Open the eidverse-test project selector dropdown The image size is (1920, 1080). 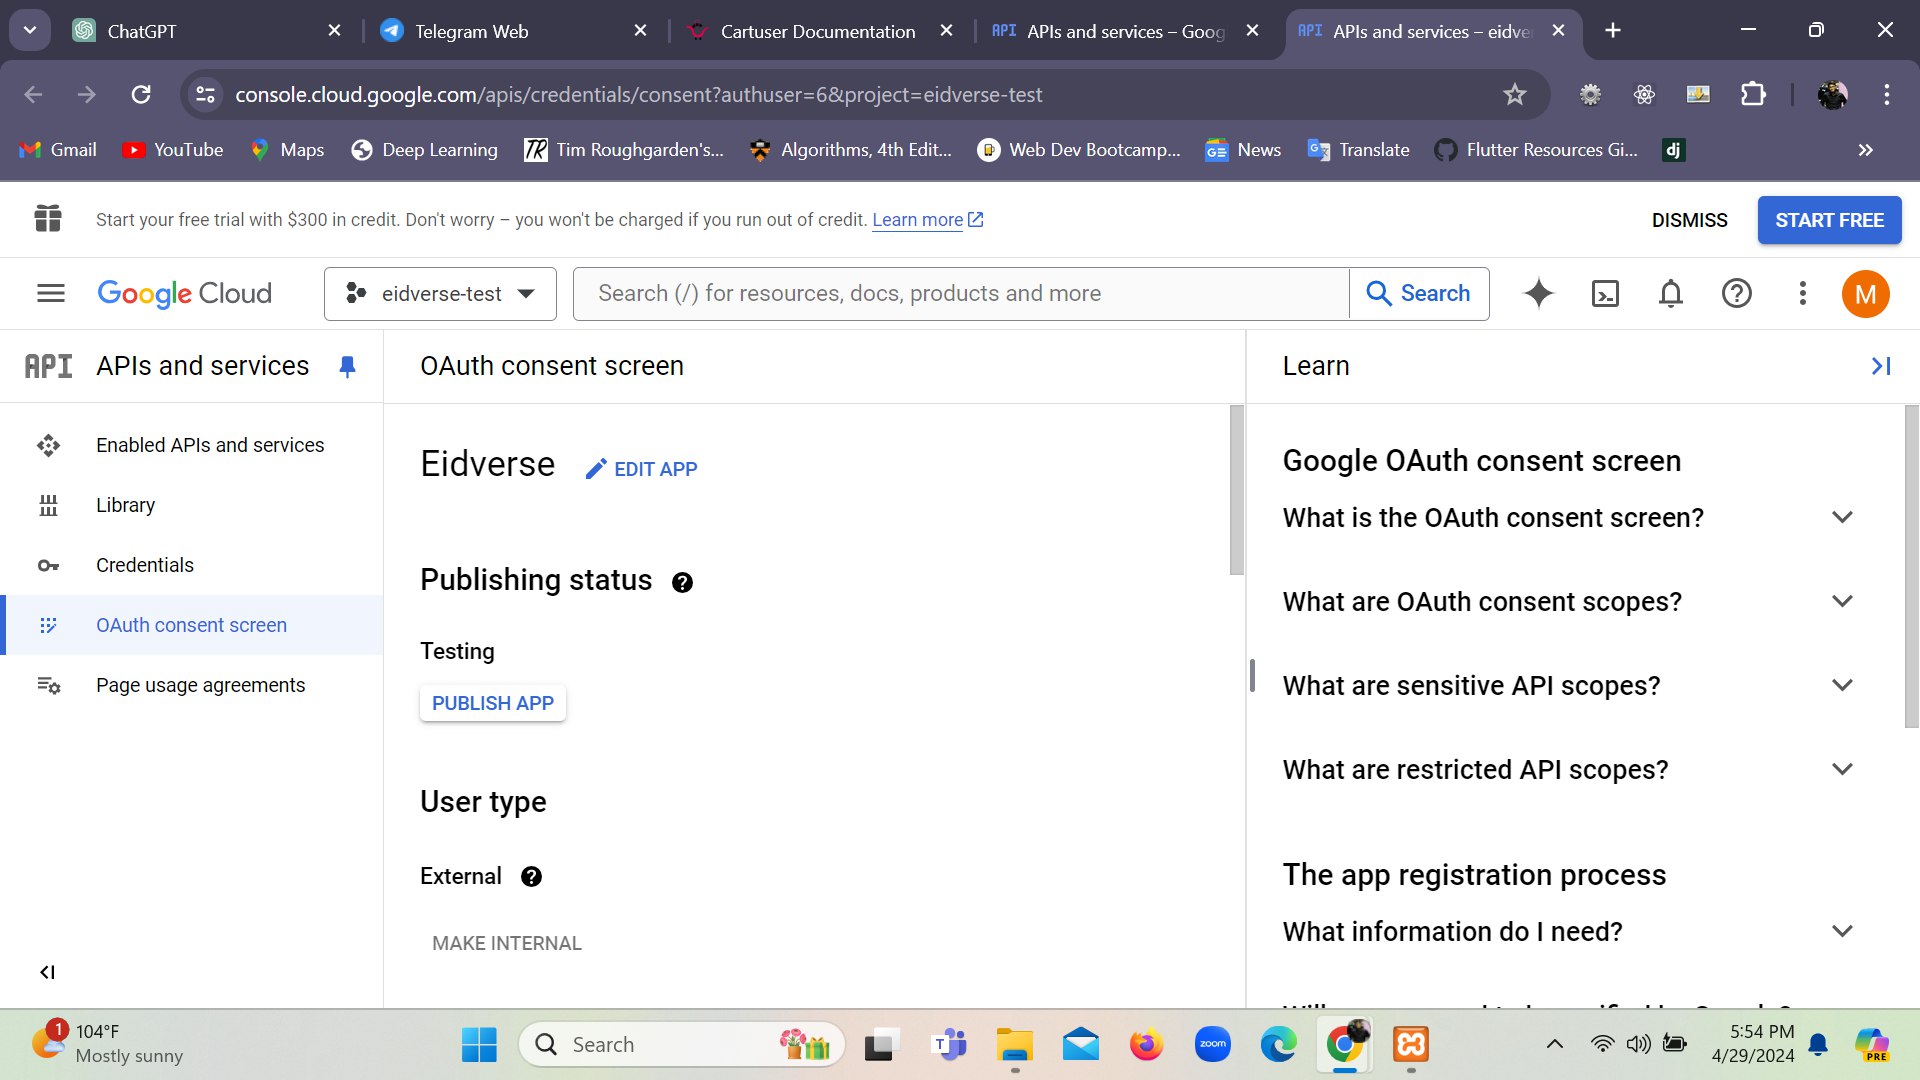coord(440,294)
